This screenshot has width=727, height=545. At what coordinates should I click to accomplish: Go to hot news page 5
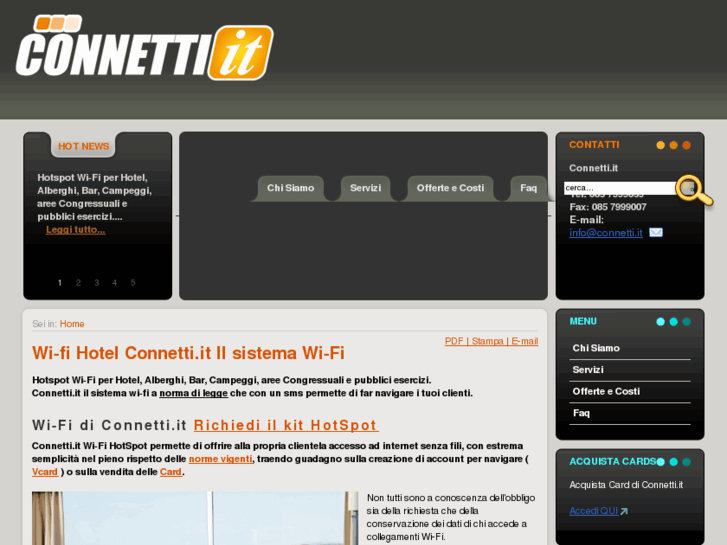(133, 282)
